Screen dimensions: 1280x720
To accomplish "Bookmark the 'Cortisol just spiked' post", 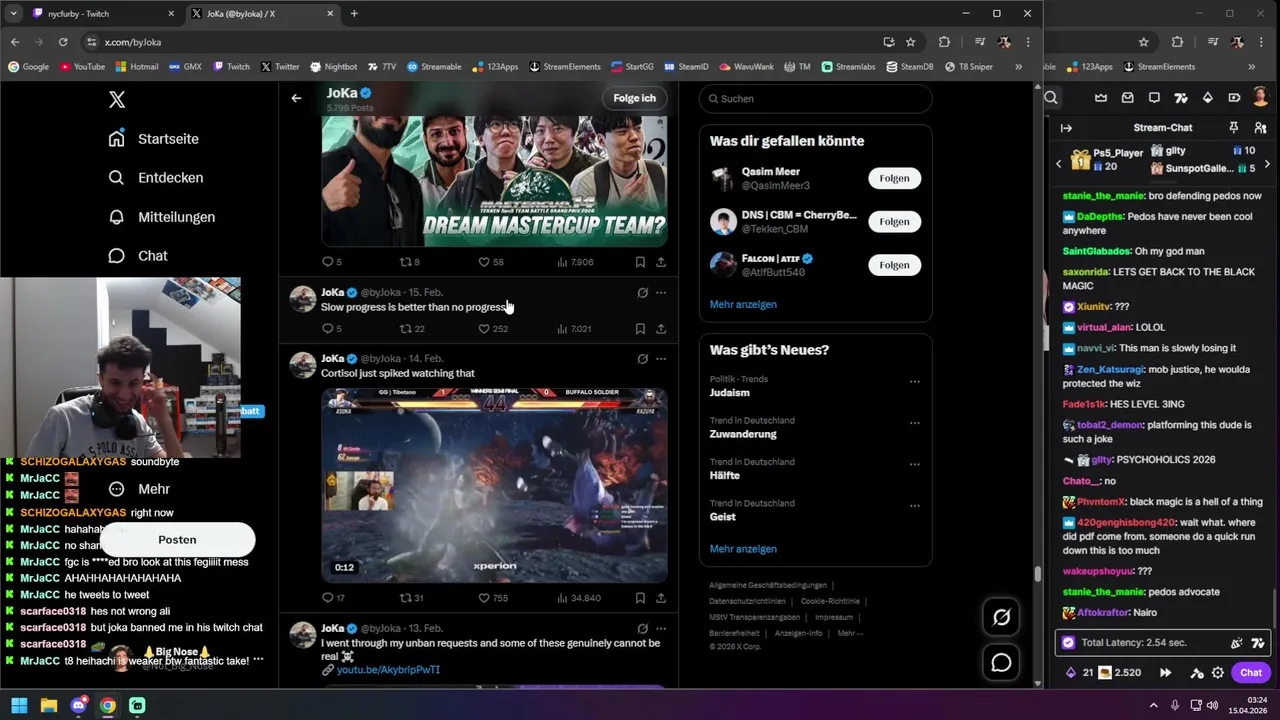I will coord(640,598).
